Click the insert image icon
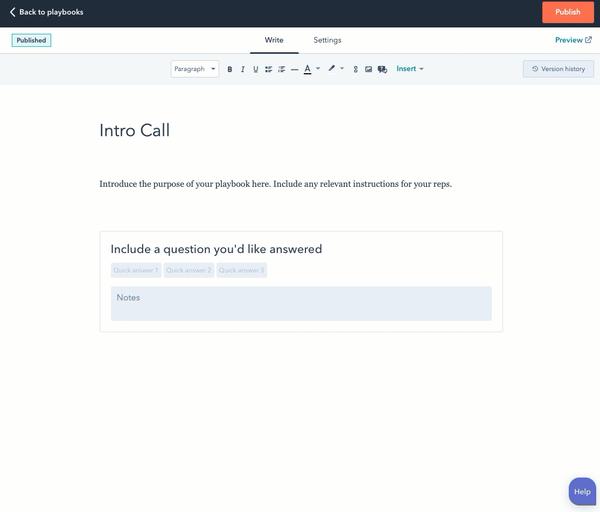 (x=368, y=69)
